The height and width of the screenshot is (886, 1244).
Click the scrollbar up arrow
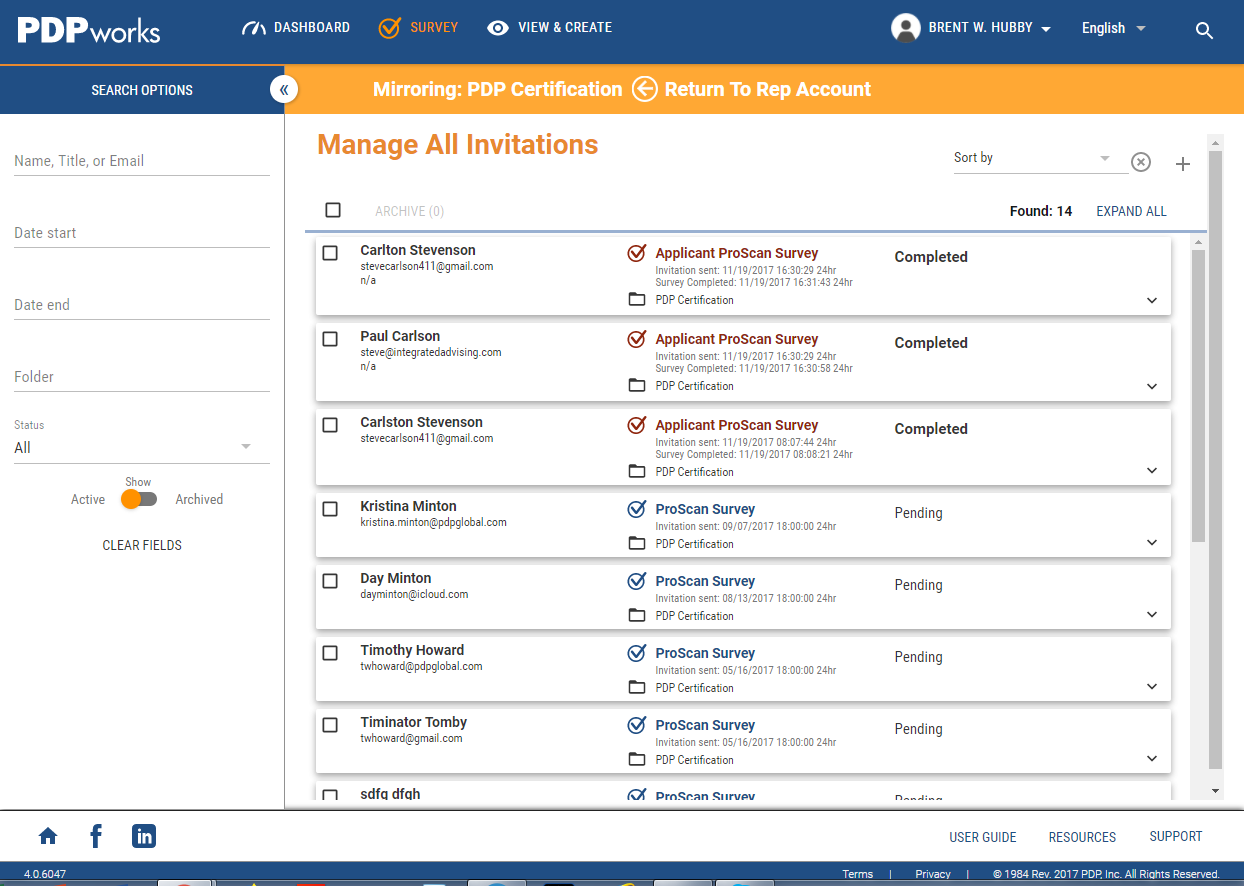pyautogui.click(x=1215, y=143)
